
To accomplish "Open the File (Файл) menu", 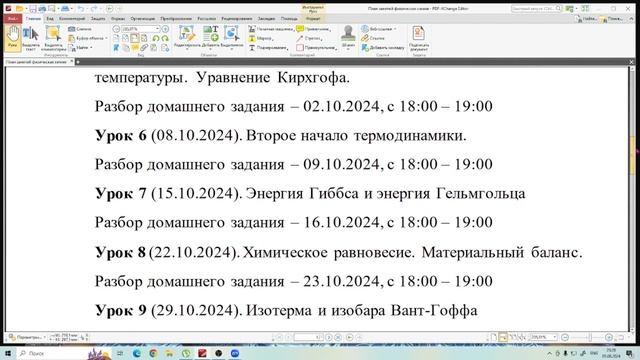I will (x=13, y=19).
